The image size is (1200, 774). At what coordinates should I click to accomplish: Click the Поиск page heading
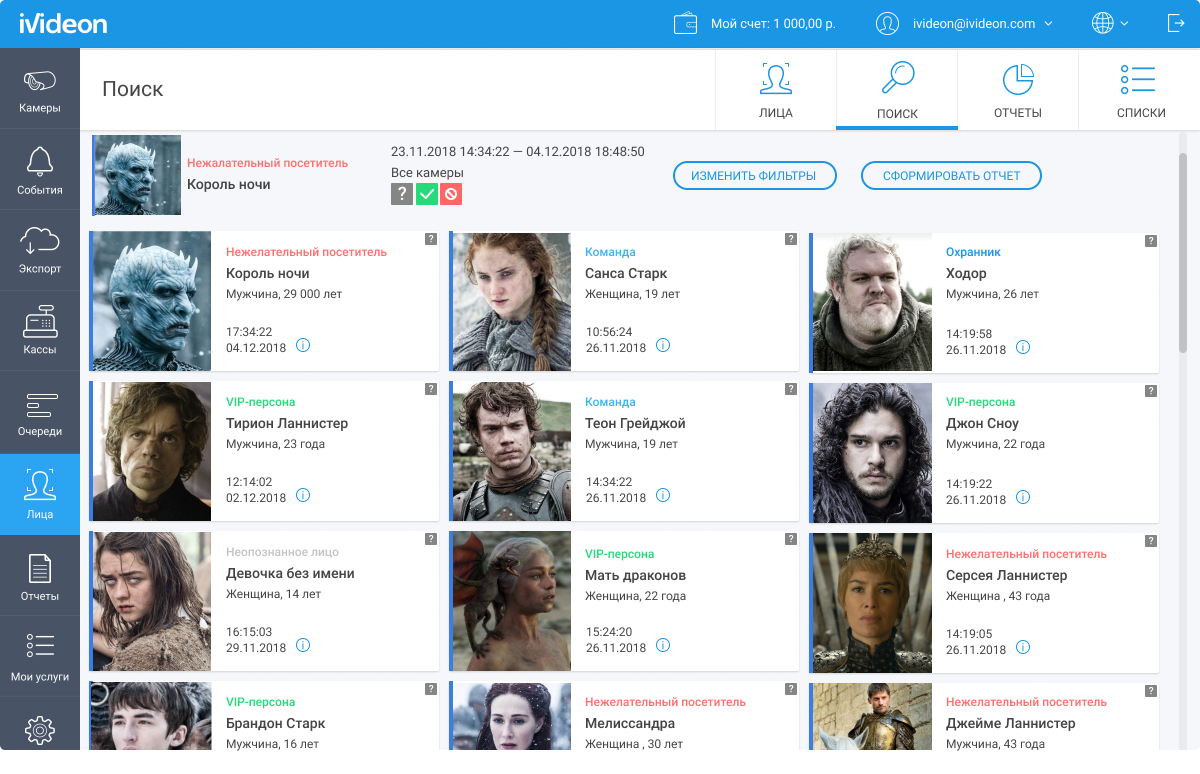coord(133,89)
